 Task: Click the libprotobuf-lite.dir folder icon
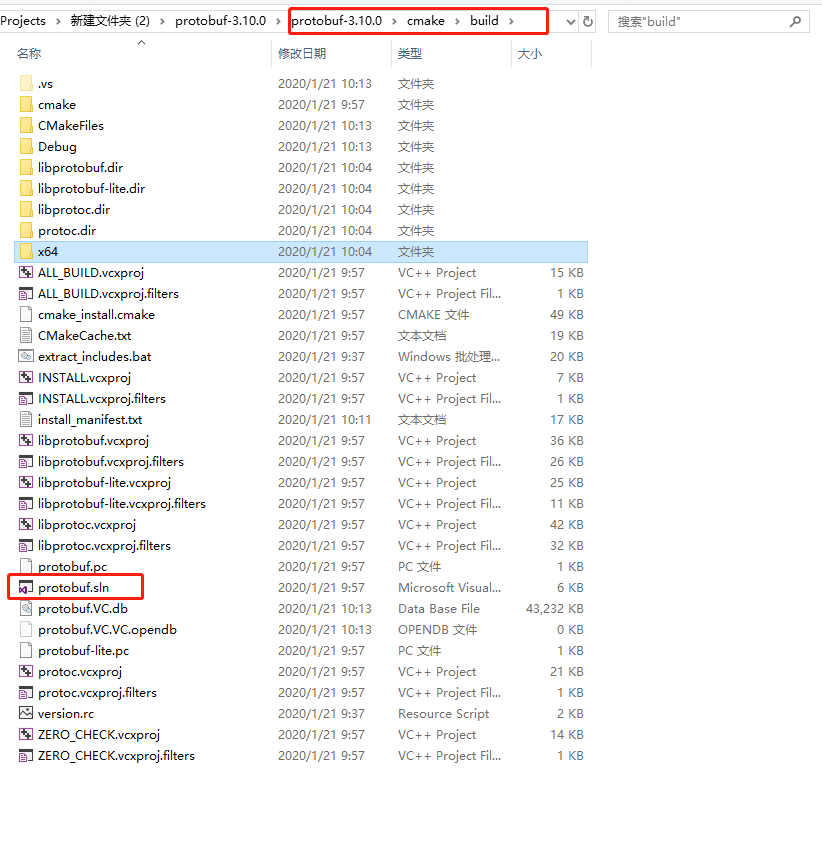[26, 188]
